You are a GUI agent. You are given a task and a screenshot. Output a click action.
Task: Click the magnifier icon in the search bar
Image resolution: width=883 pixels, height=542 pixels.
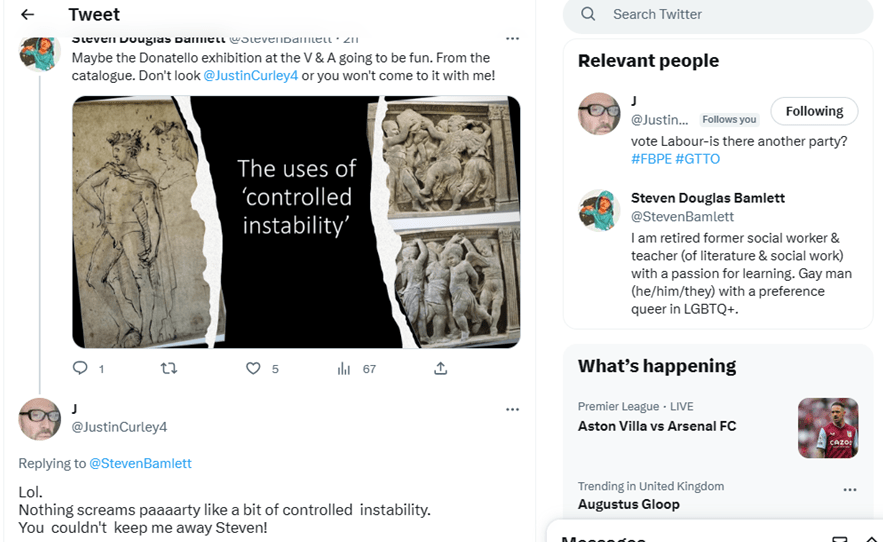click(x=588, y=14)
